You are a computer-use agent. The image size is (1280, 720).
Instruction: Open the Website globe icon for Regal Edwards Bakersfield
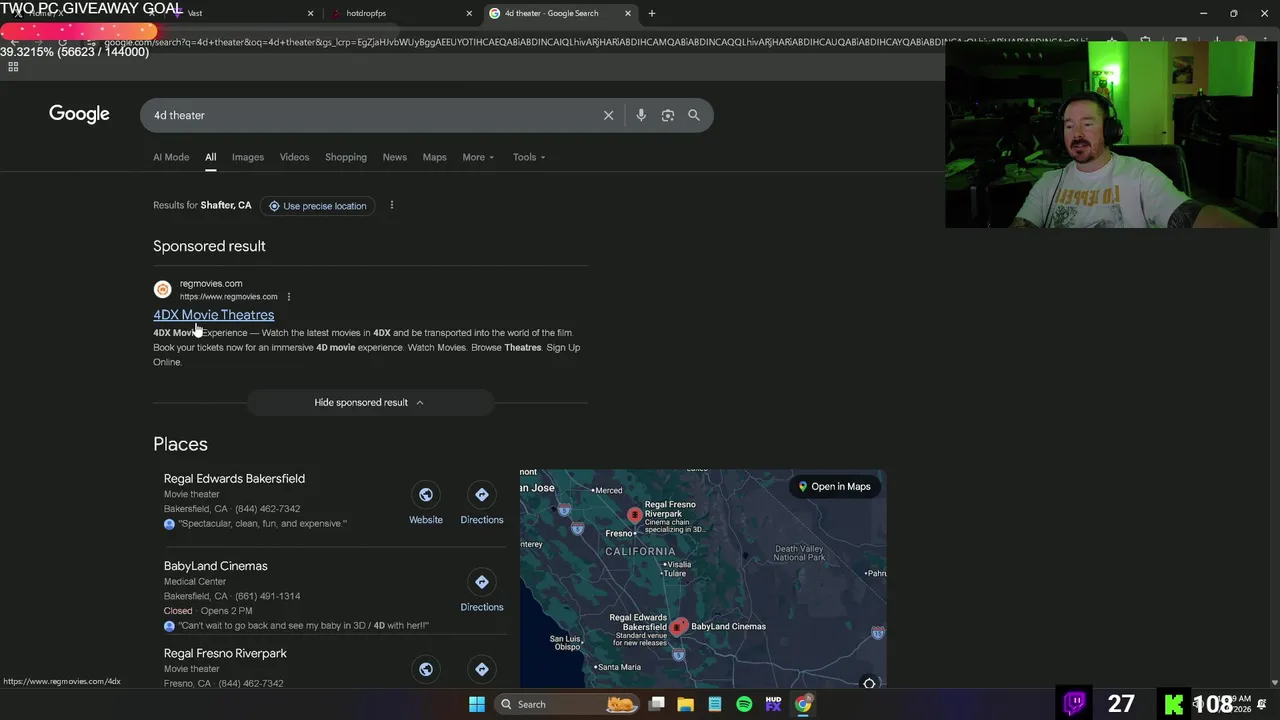pyautogui.click(x=426, y=495)
